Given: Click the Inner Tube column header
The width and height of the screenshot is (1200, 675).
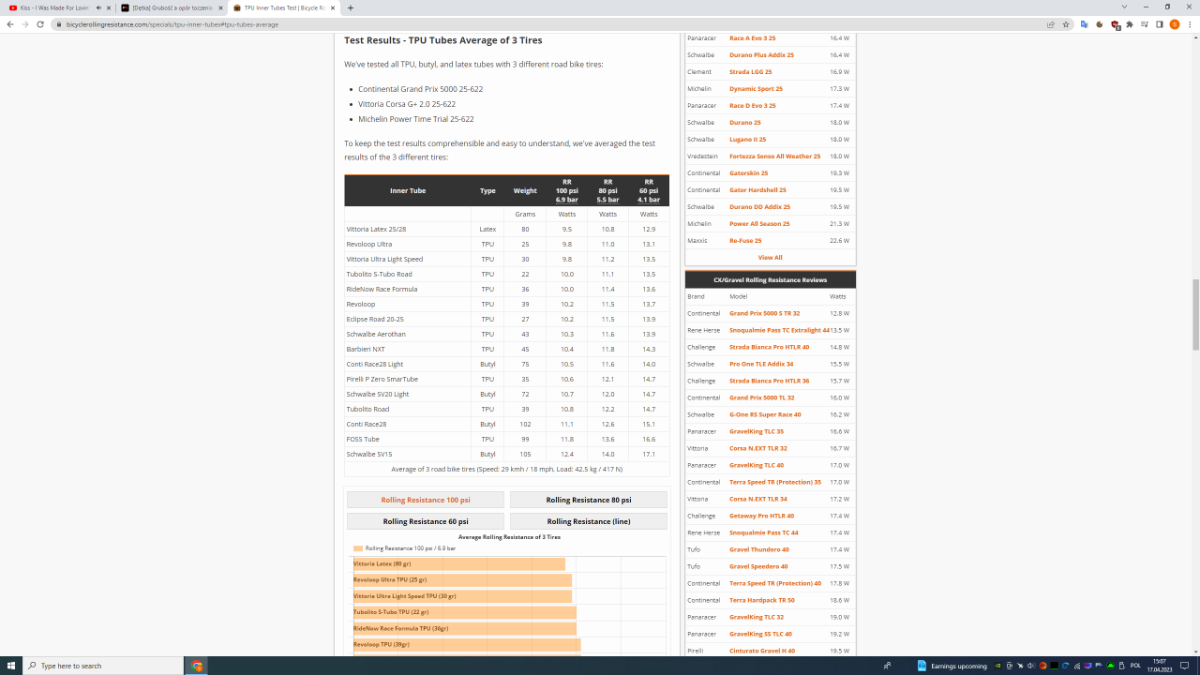Looking at the screenshot, I should [x=408, y=190].
